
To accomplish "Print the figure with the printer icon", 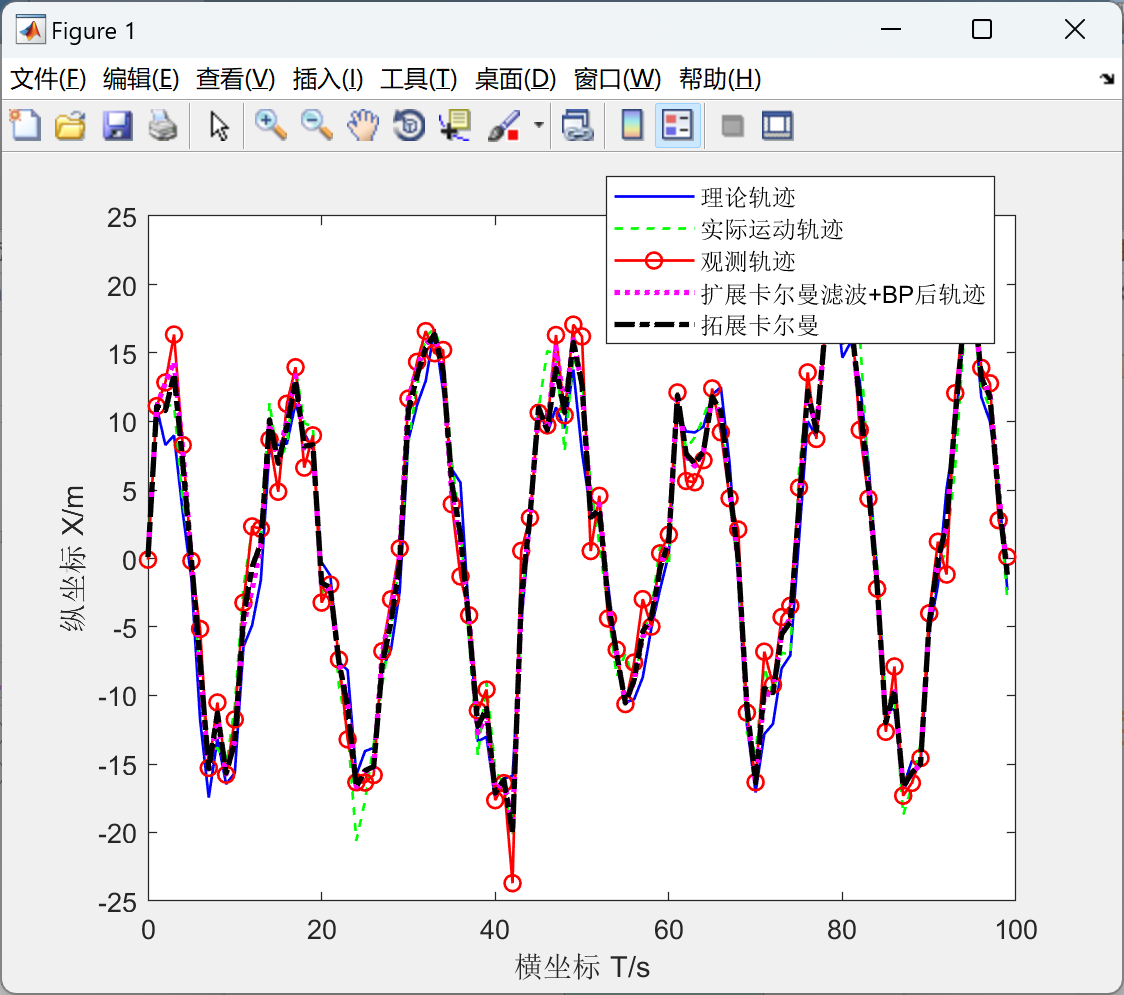I will (x=163, y=125).
